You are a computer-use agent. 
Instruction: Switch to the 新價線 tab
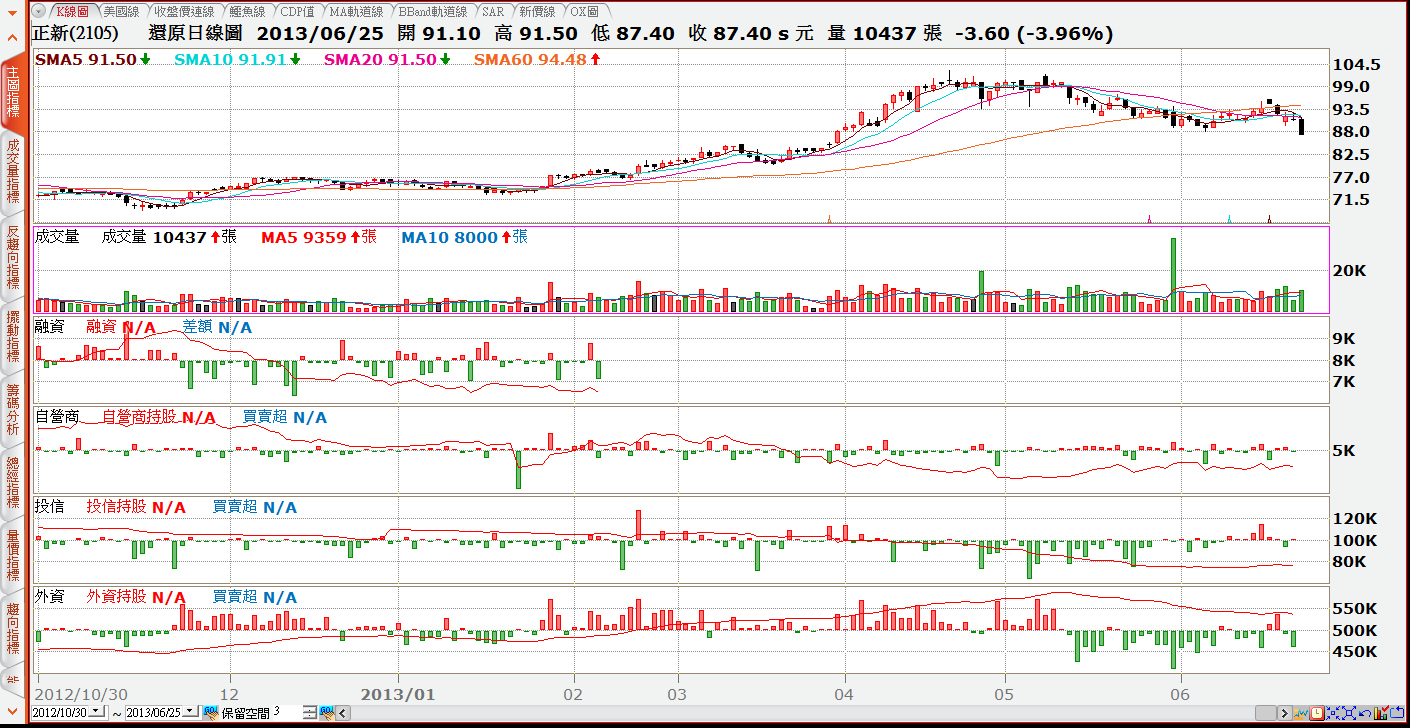(x=538, y=11)
